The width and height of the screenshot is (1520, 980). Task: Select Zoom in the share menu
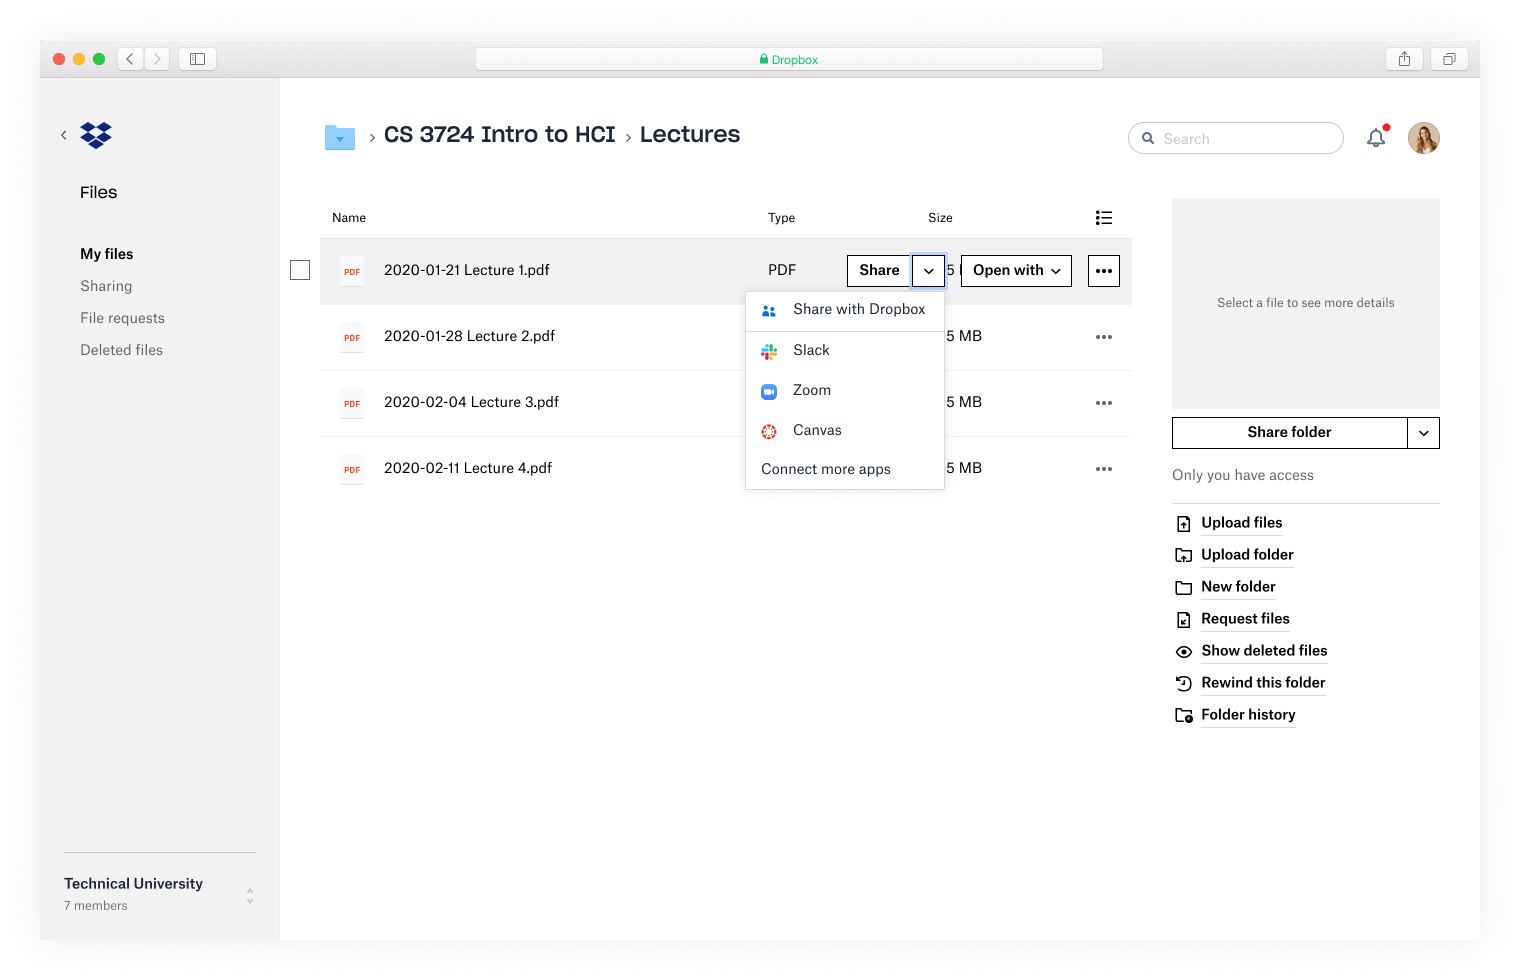(811, 390)
